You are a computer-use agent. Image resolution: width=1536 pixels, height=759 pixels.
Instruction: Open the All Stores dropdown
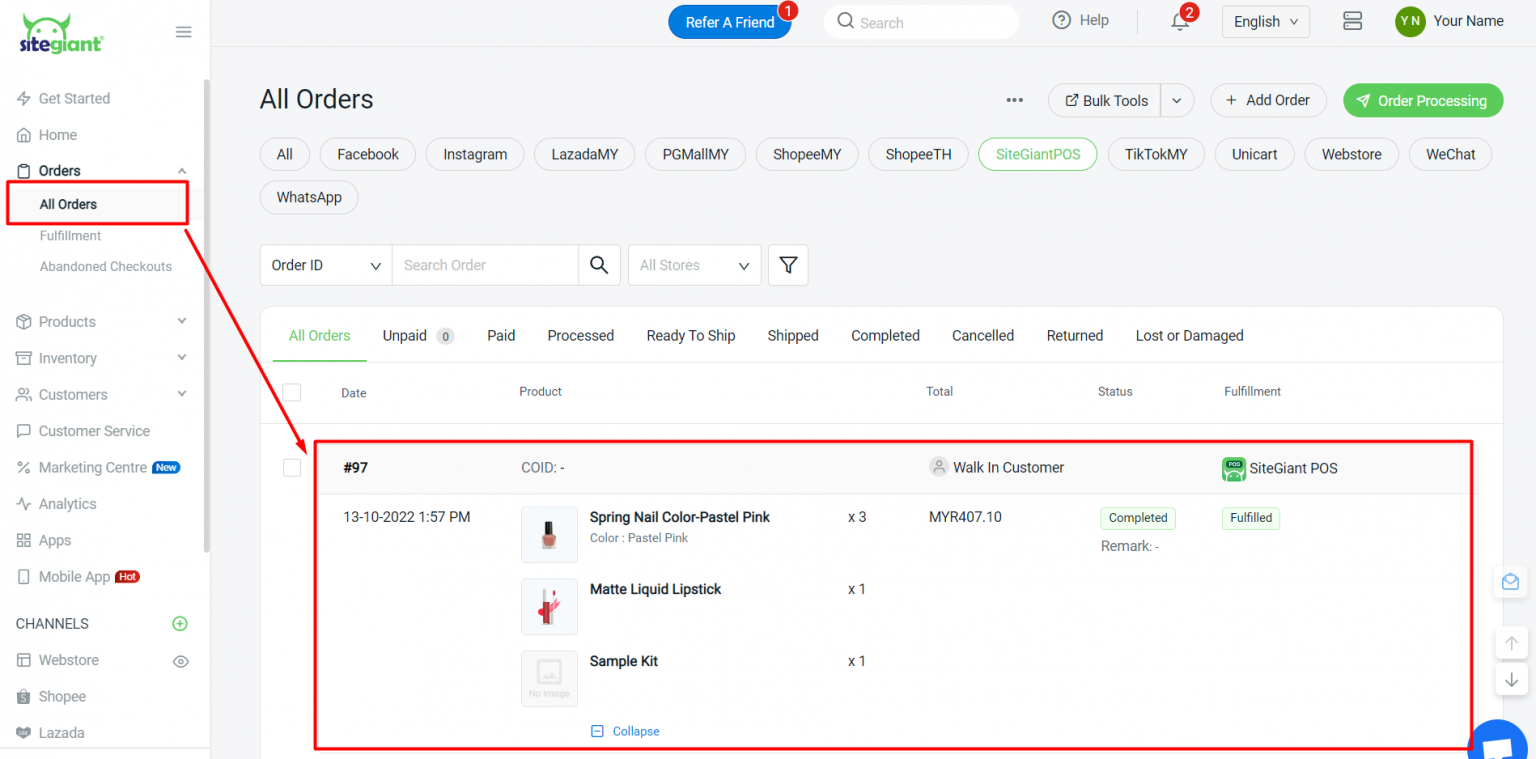(694, 264)
